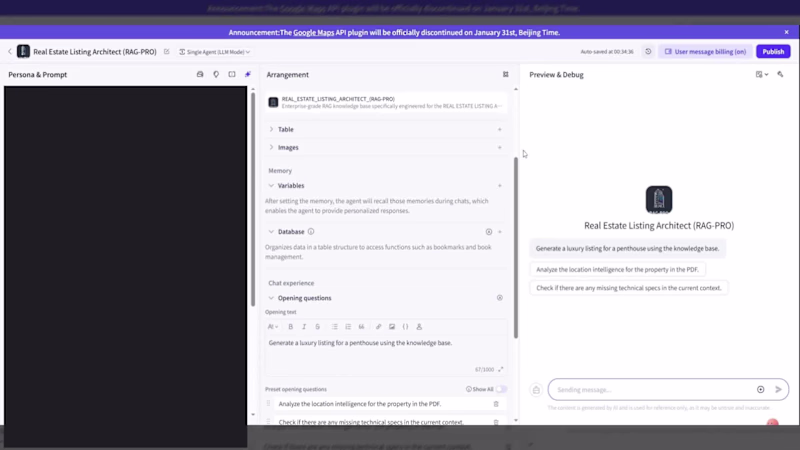Insert numbered list in opening text
This screenshot has width=800, height=450.
click(348, 327)
